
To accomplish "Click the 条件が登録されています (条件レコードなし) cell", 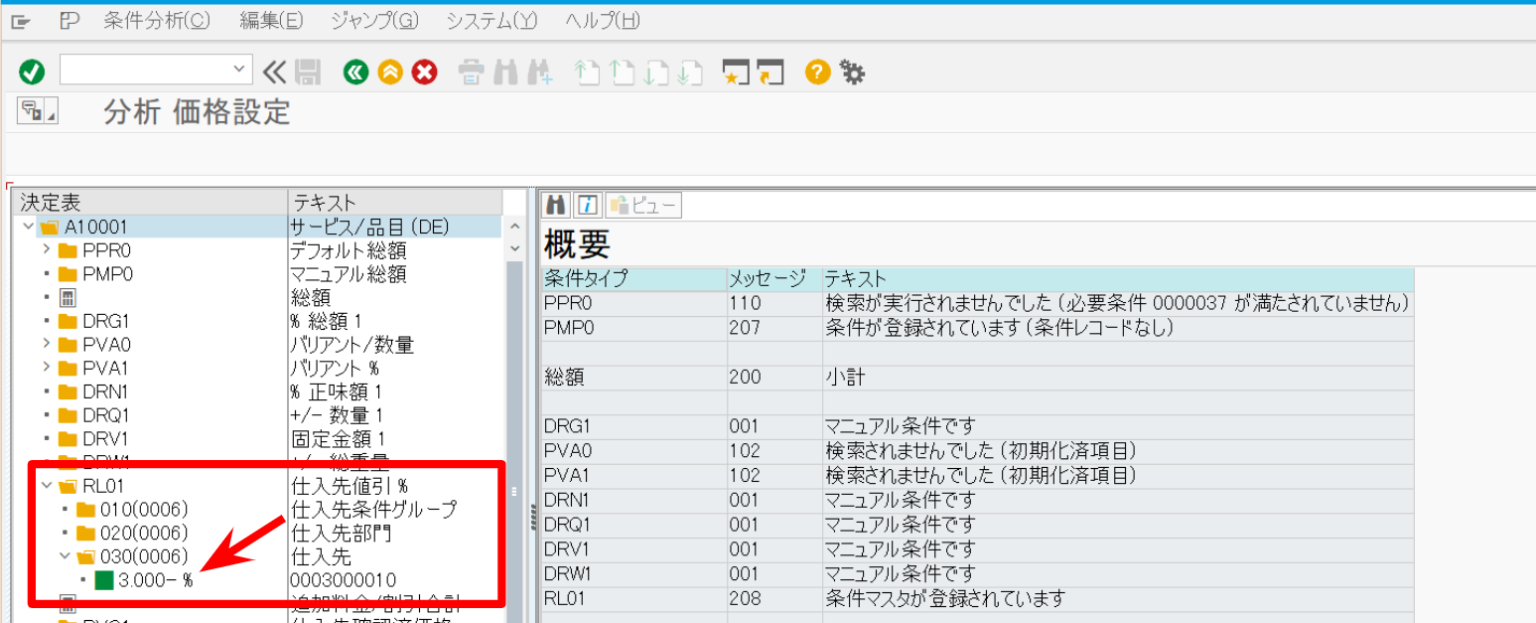I will coord(1117,327).
